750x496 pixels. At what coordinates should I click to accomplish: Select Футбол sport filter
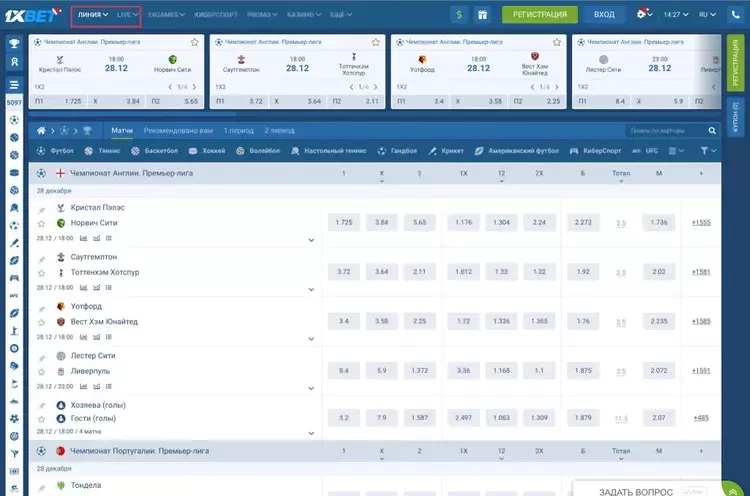55,151
